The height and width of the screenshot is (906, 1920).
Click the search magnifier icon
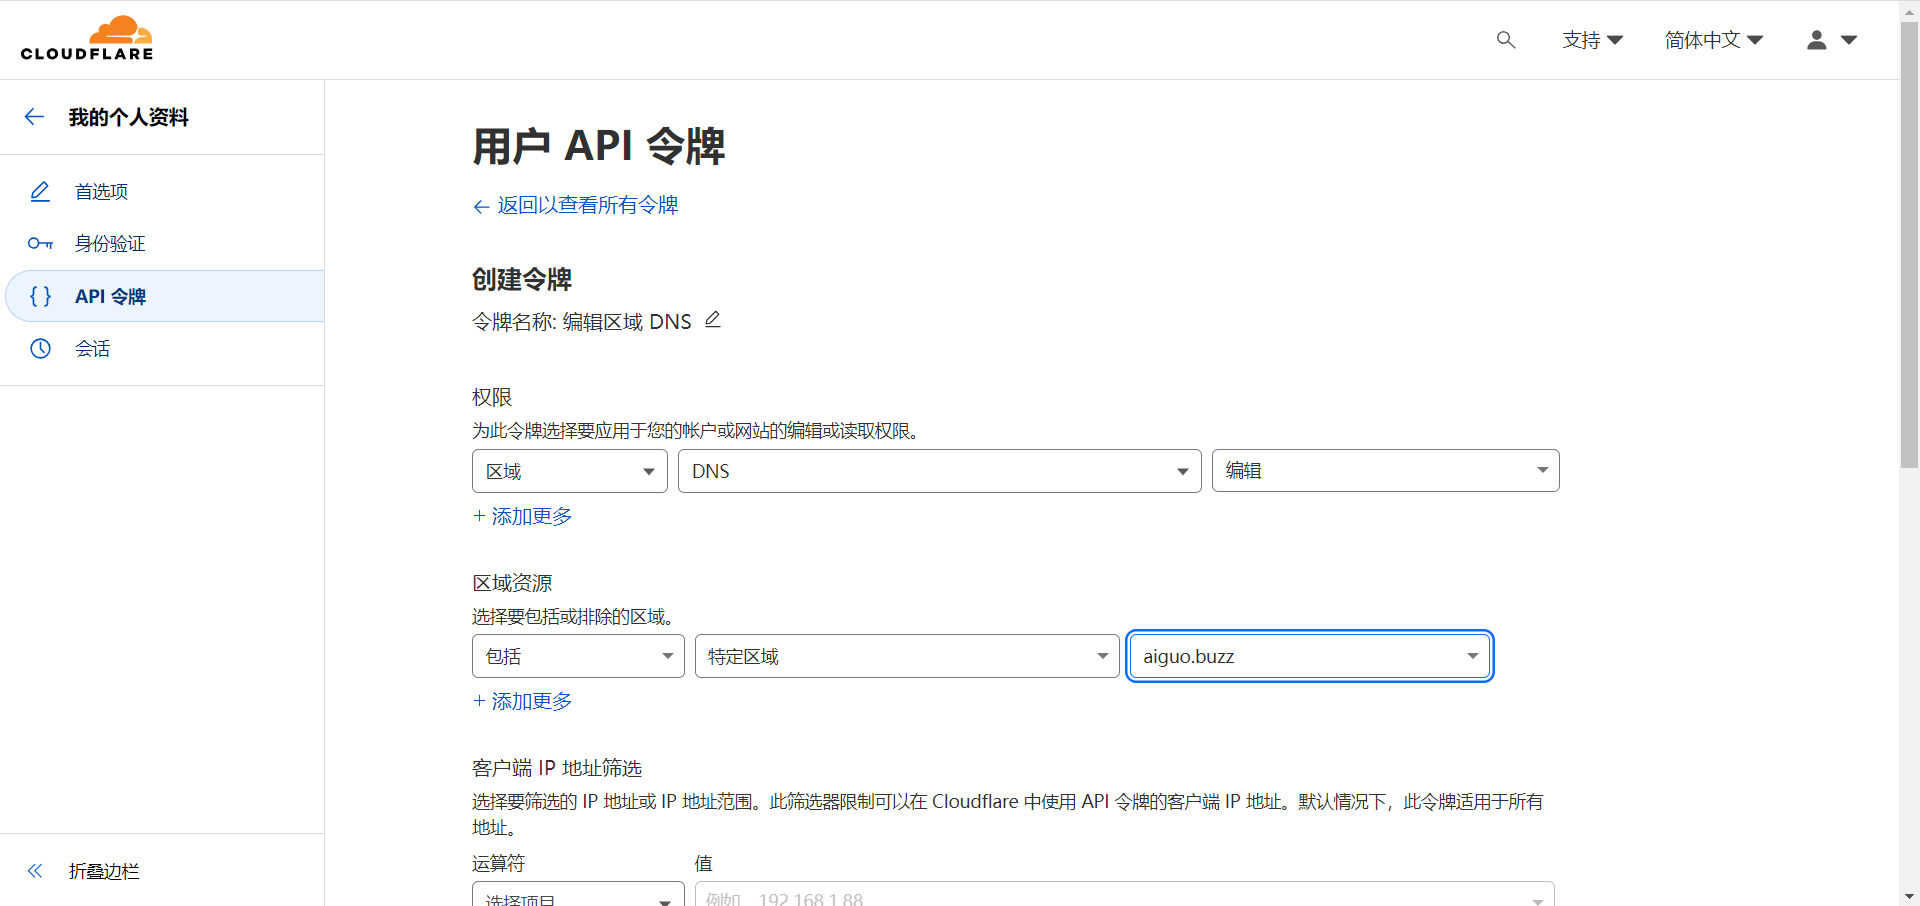point(1505,40)
